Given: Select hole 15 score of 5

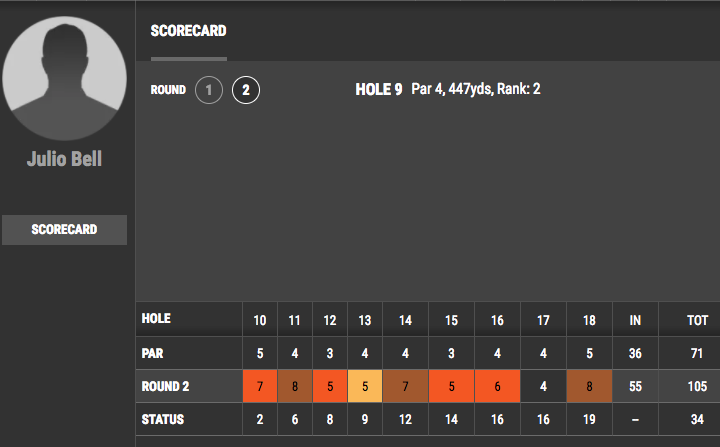Looking at the screenshot, I should point(451,386).
